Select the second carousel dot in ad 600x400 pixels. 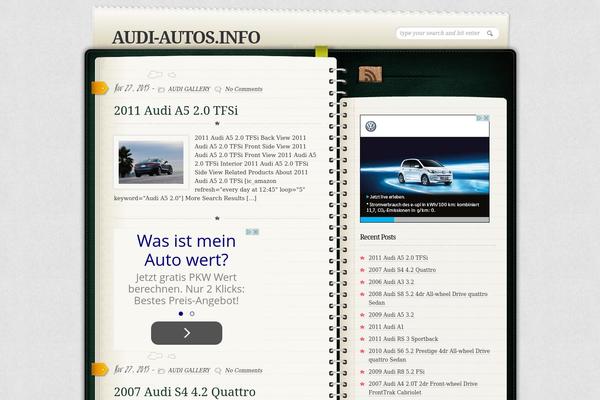coord(192,313)
